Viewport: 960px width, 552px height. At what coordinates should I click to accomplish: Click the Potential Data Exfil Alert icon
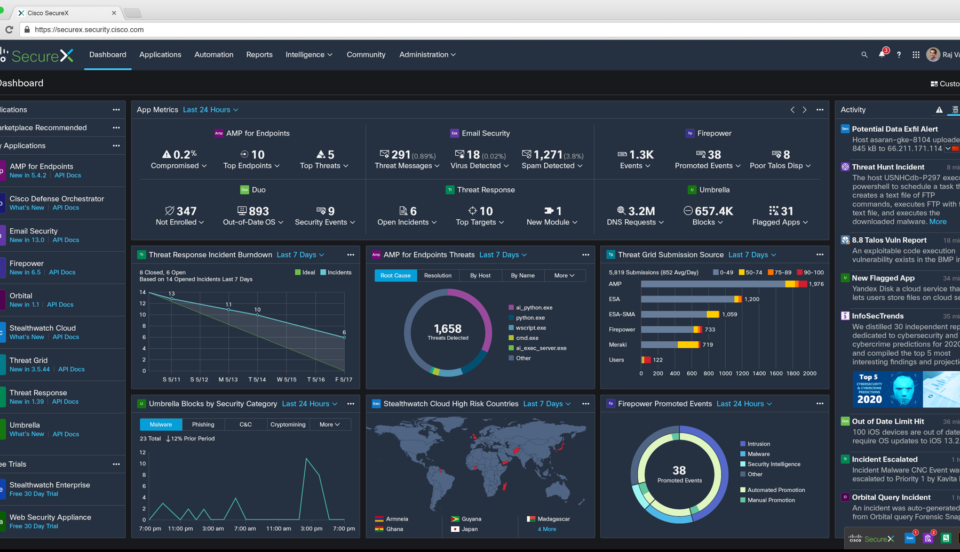click(845, 129)
